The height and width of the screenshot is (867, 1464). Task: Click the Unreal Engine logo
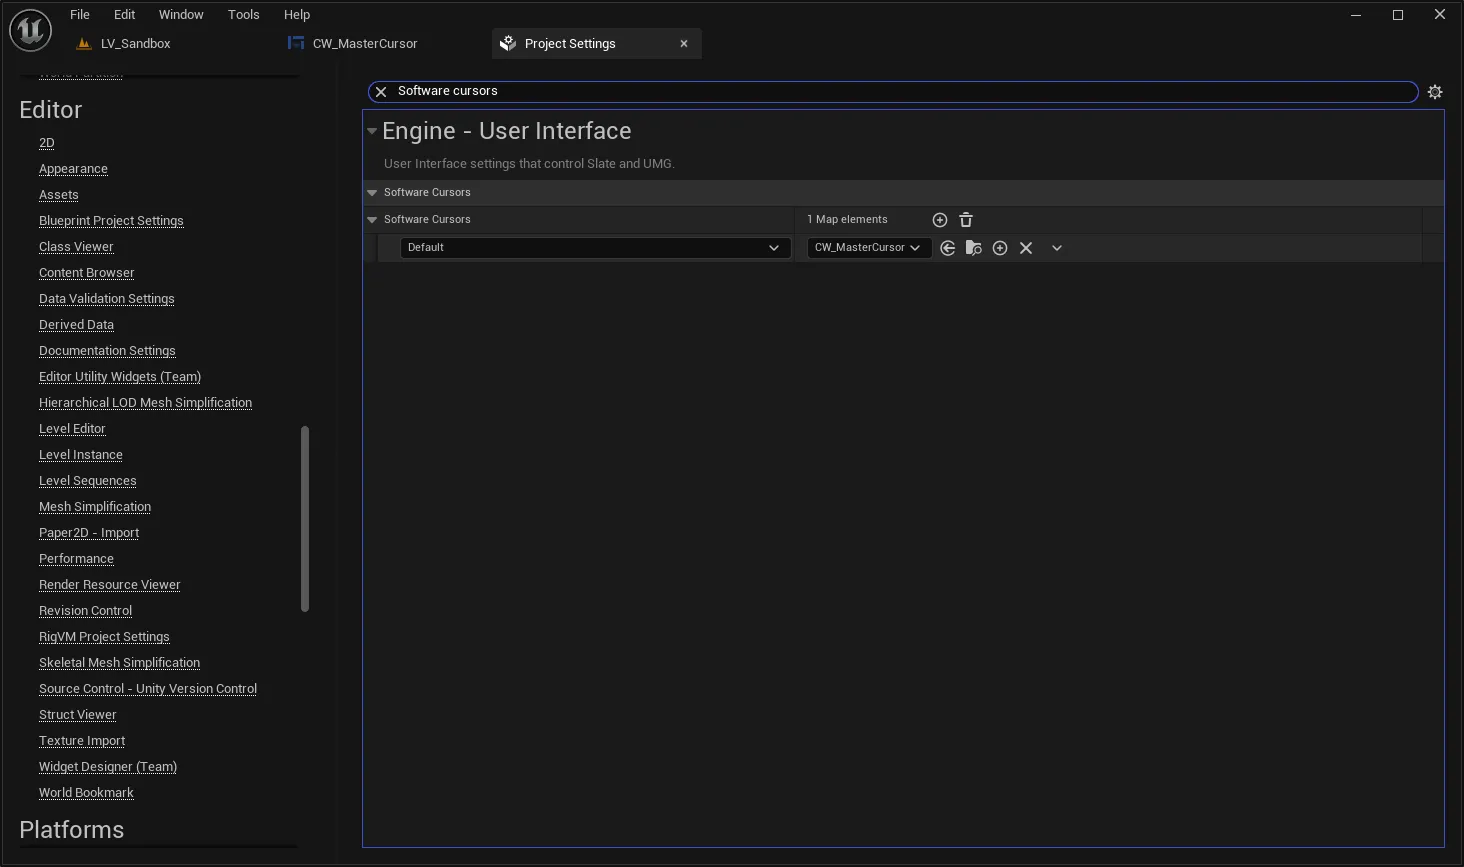[30, 31]
